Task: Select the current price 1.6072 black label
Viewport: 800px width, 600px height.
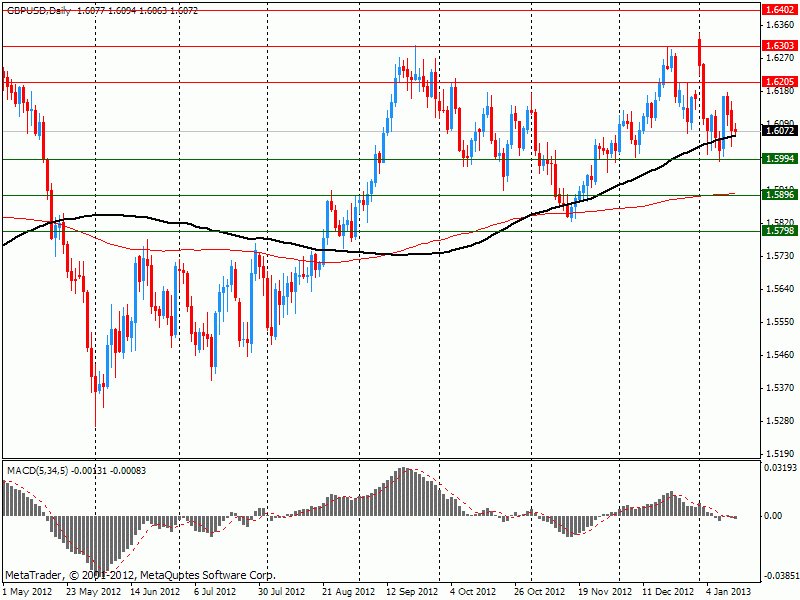Action: (x=779, y=130)
